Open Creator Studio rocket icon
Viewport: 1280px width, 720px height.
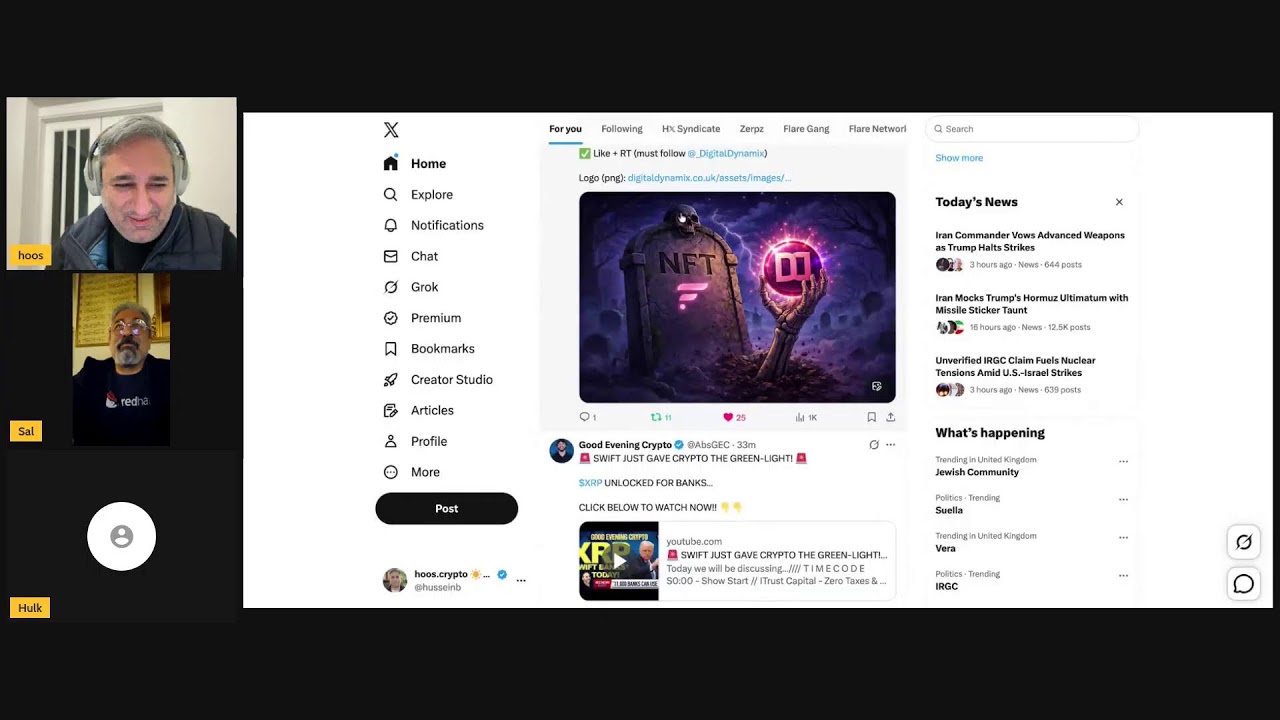[x=391, y=380]
